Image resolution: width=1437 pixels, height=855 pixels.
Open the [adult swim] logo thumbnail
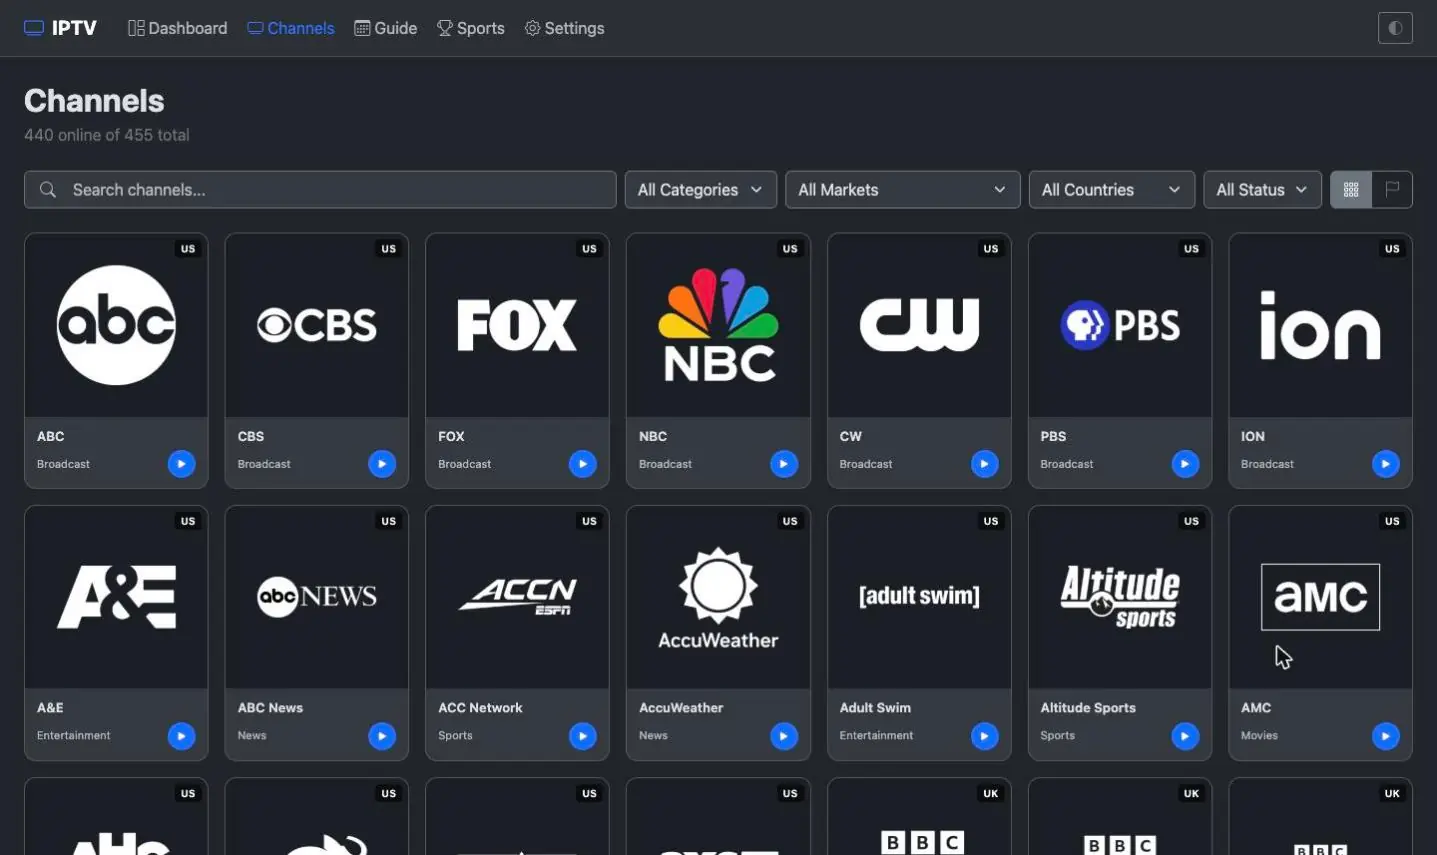coord(919,597)
